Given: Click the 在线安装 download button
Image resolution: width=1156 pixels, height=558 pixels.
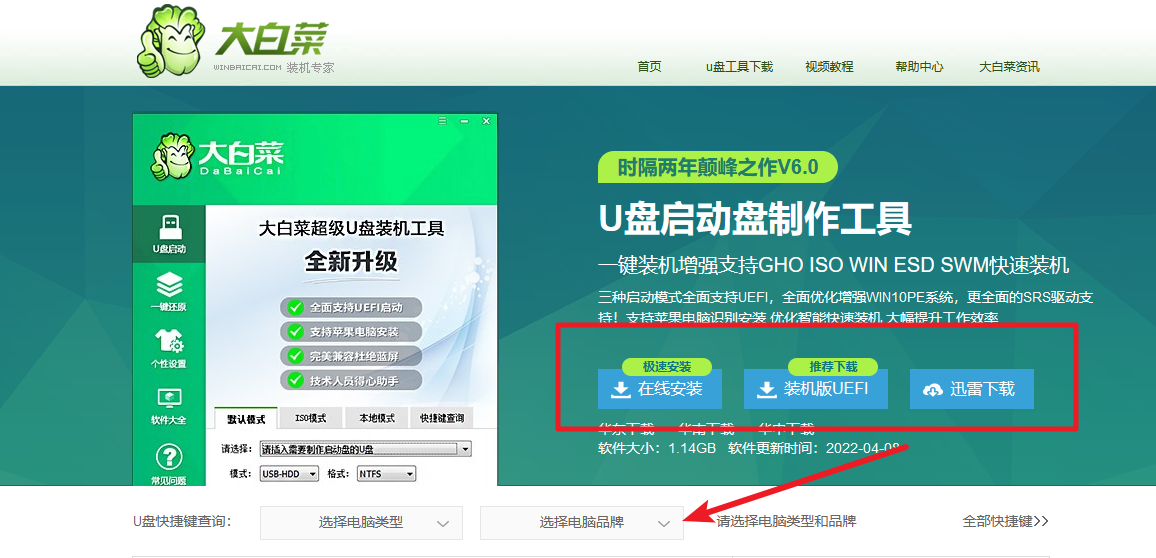Looking at the screenshot, I should click(x=659, y=389).
